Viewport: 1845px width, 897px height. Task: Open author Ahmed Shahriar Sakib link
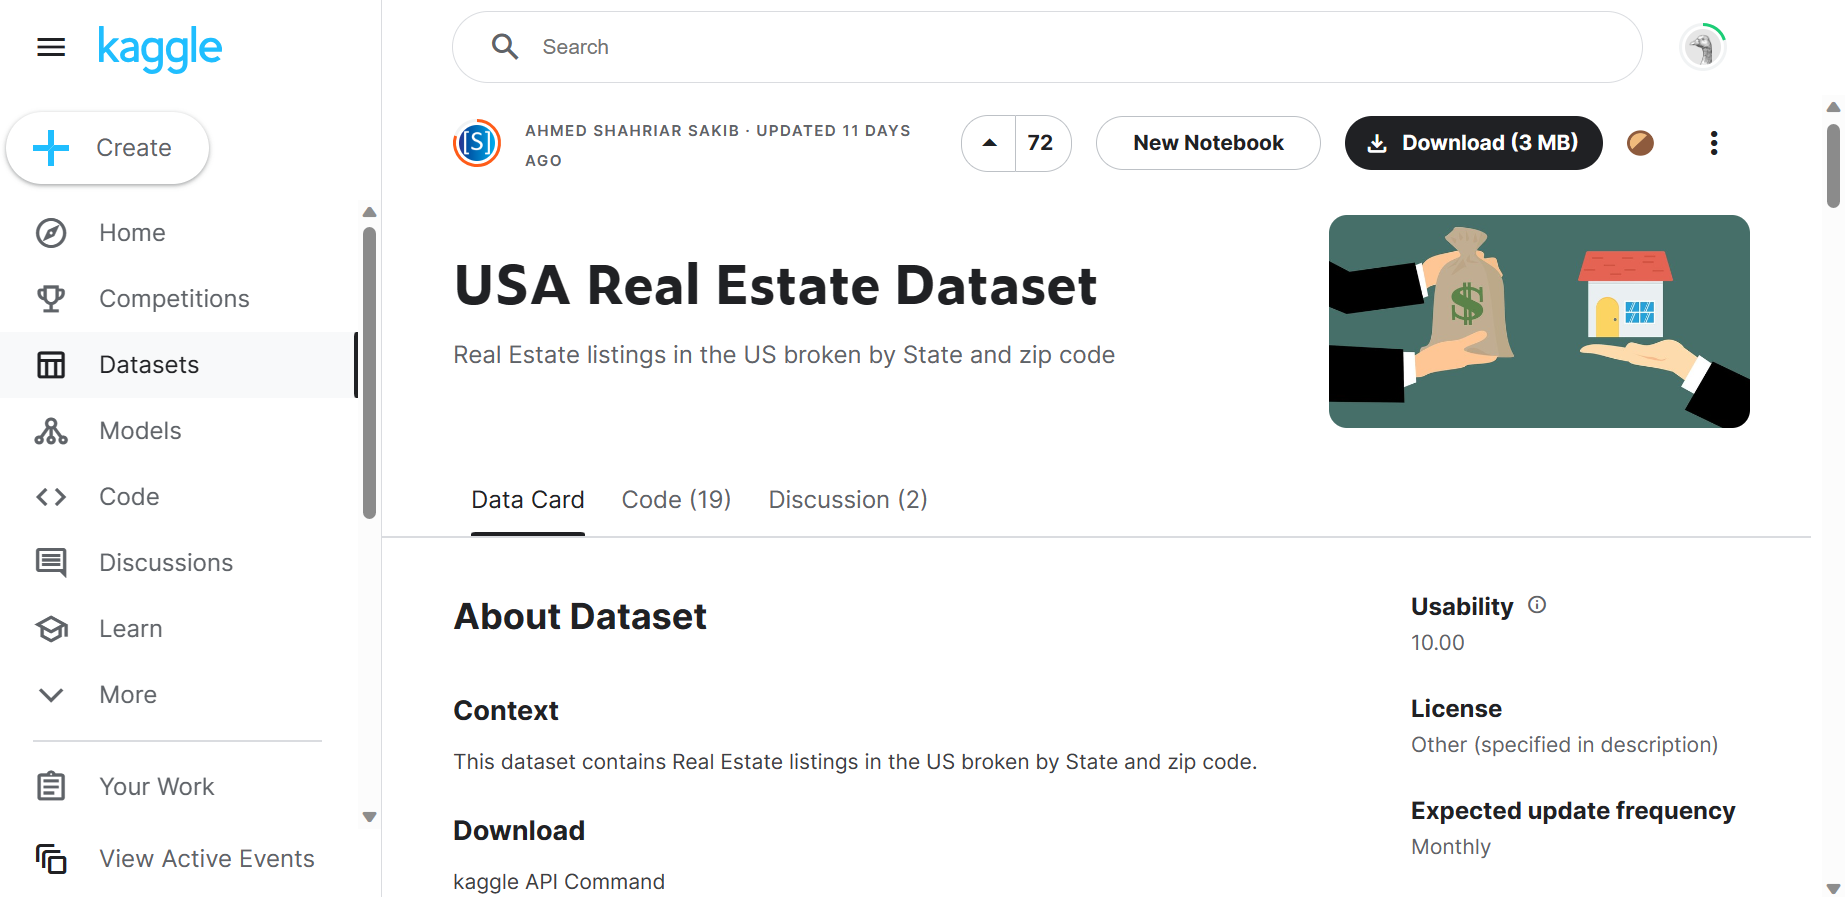point(632,131)
